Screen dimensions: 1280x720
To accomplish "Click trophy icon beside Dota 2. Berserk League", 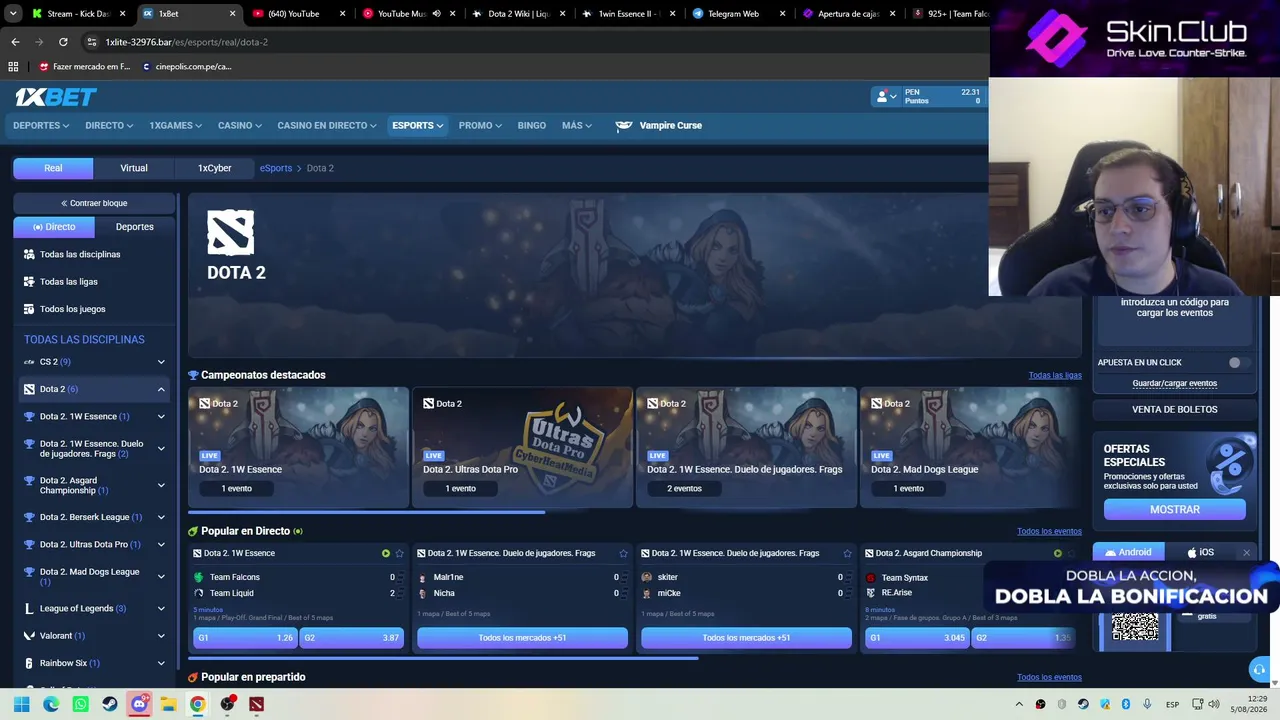I will coord(29,517).
